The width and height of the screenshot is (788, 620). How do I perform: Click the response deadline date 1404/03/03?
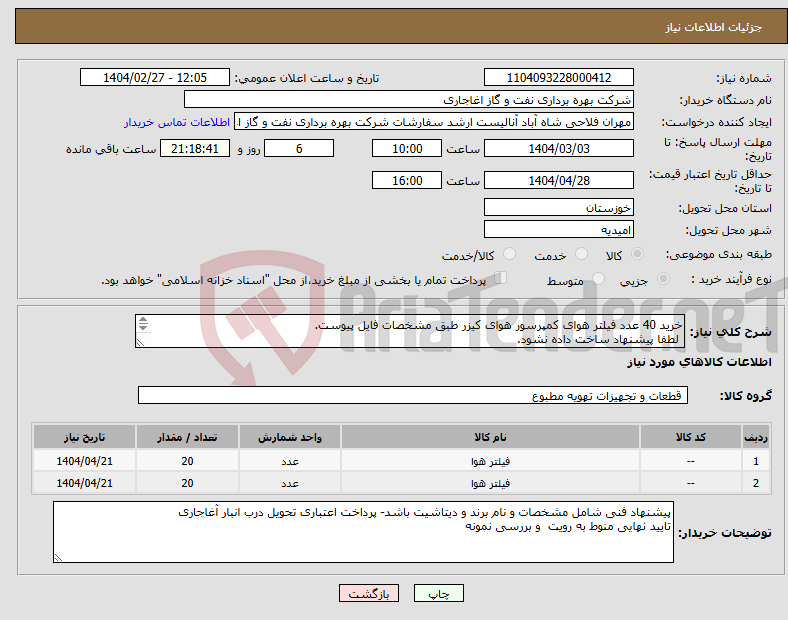coord(558,148)
